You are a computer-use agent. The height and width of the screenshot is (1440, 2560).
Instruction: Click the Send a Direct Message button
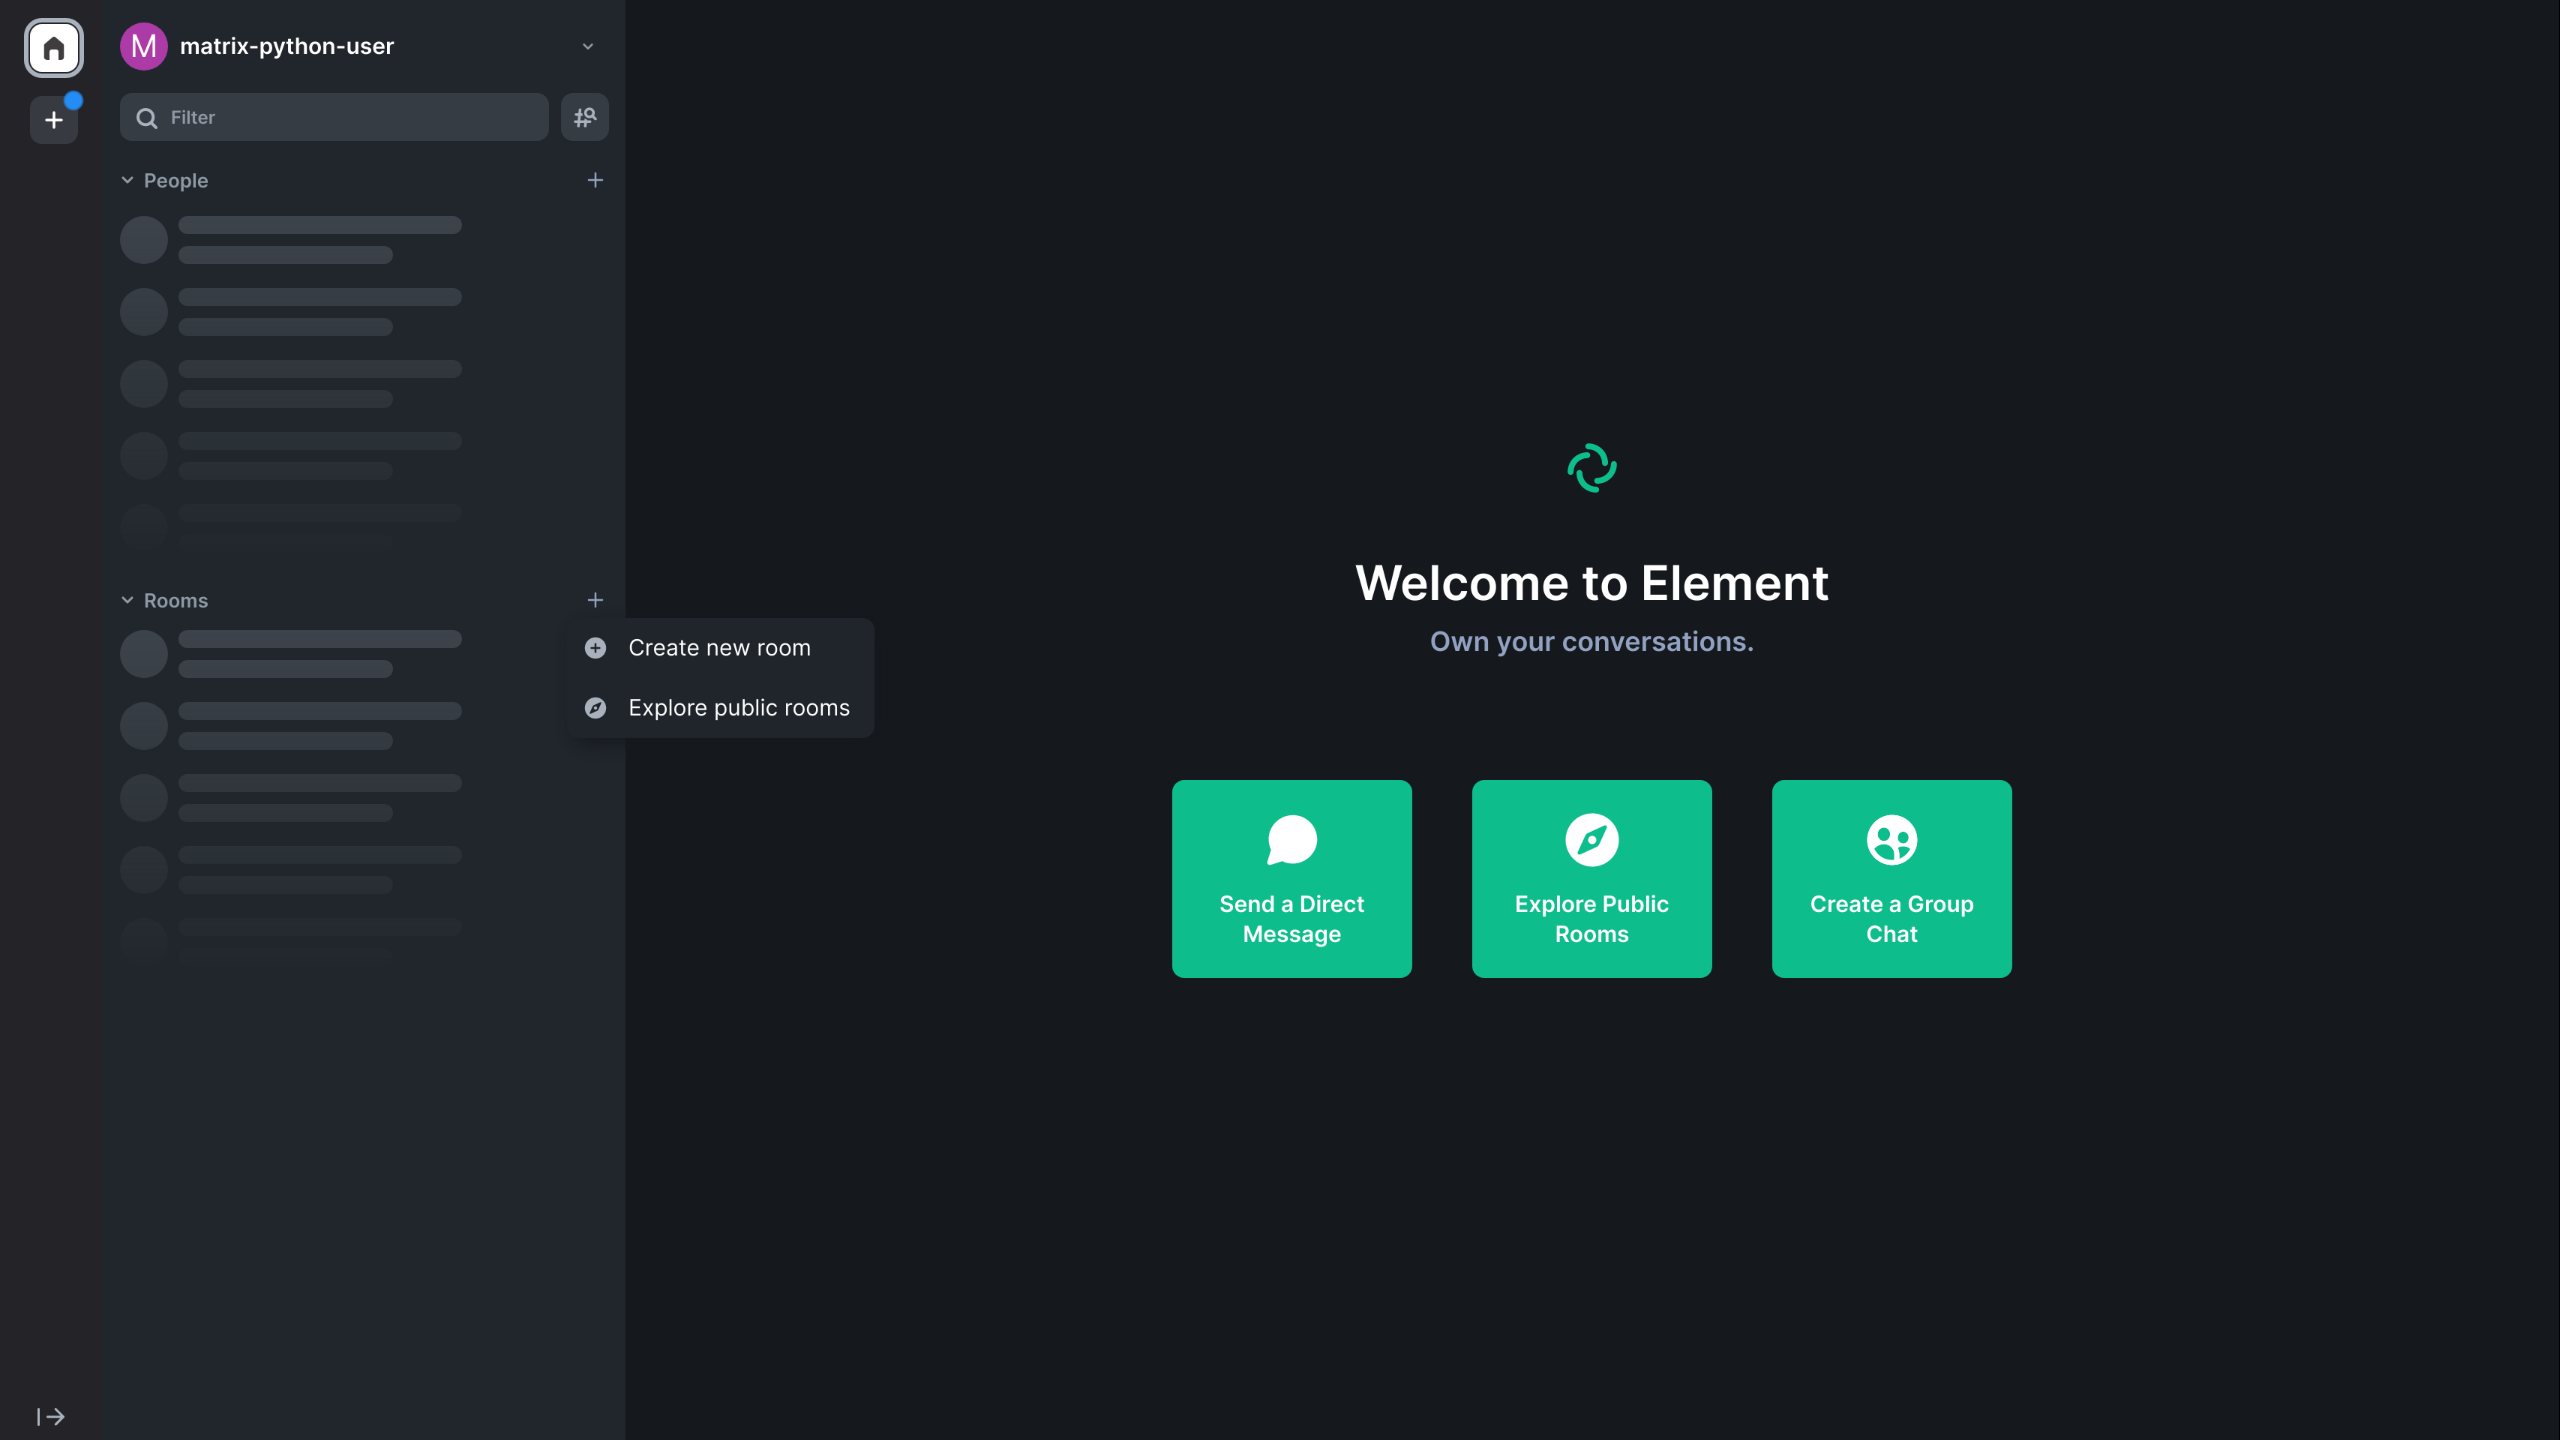(1292, 879)
